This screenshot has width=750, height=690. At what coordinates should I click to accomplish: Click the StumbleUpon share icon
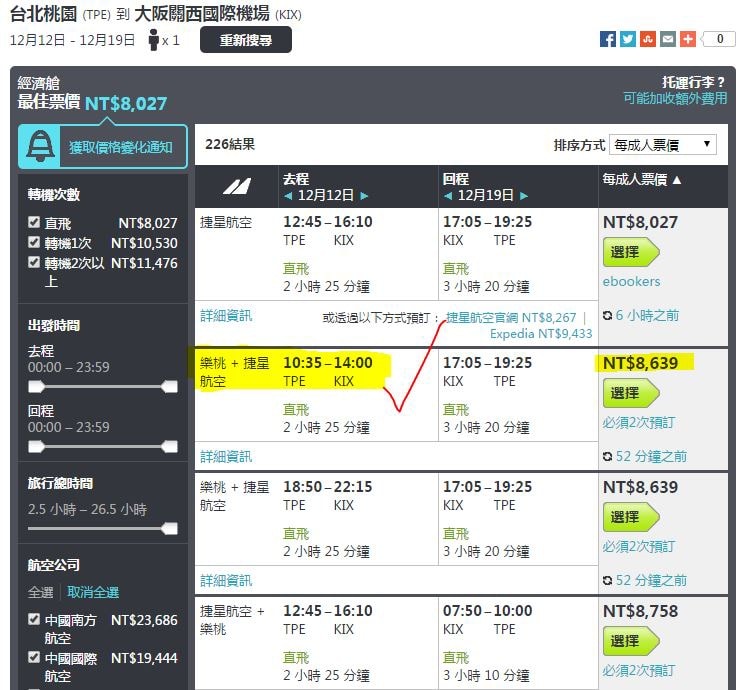pyautogui.click(x=648, y=39)
